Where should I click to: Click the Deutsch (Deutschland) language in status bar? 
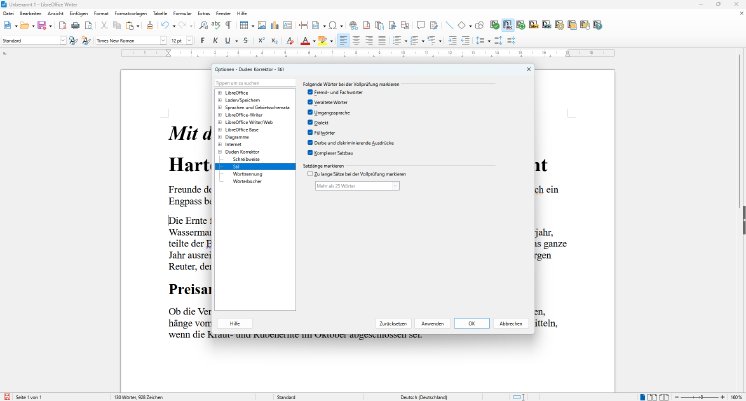pyautogui.click(x=423, y=397)
